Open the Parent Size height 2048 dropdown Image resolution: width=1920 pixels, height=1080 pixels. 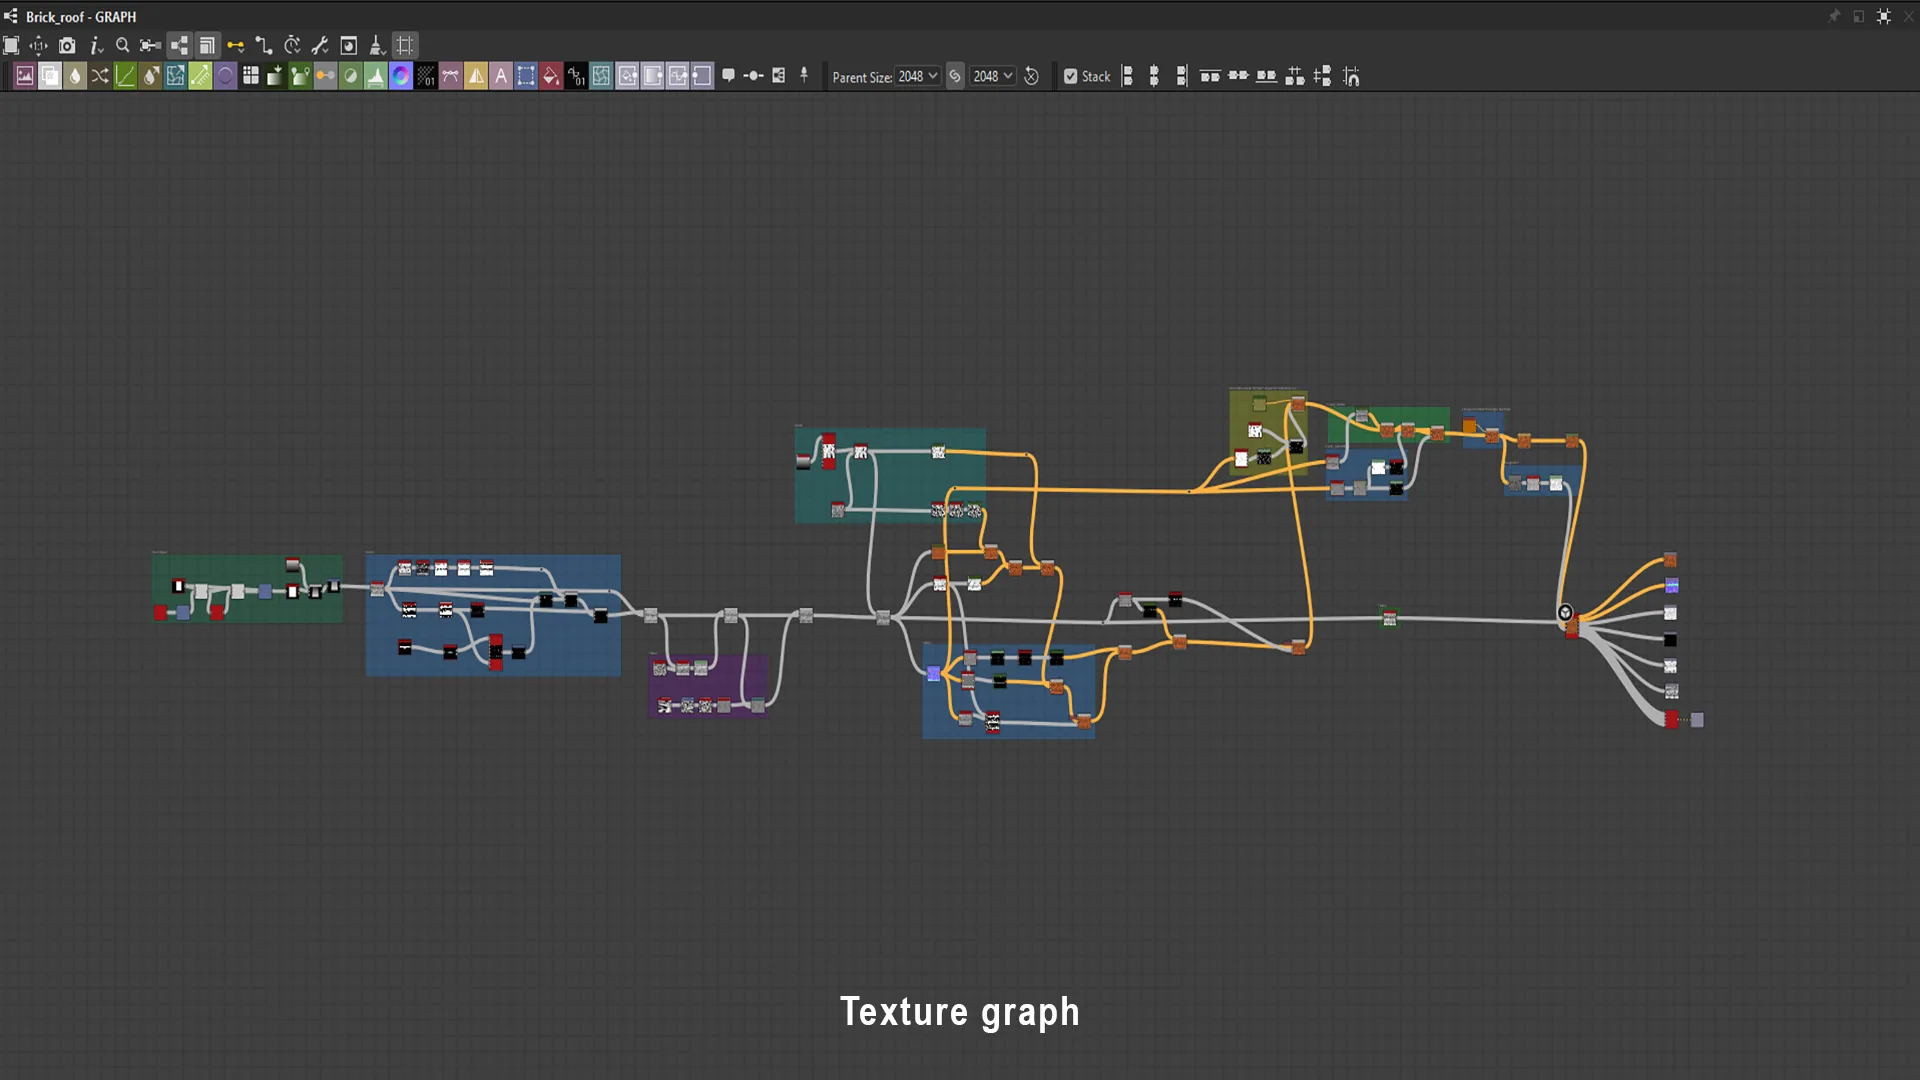993,76
